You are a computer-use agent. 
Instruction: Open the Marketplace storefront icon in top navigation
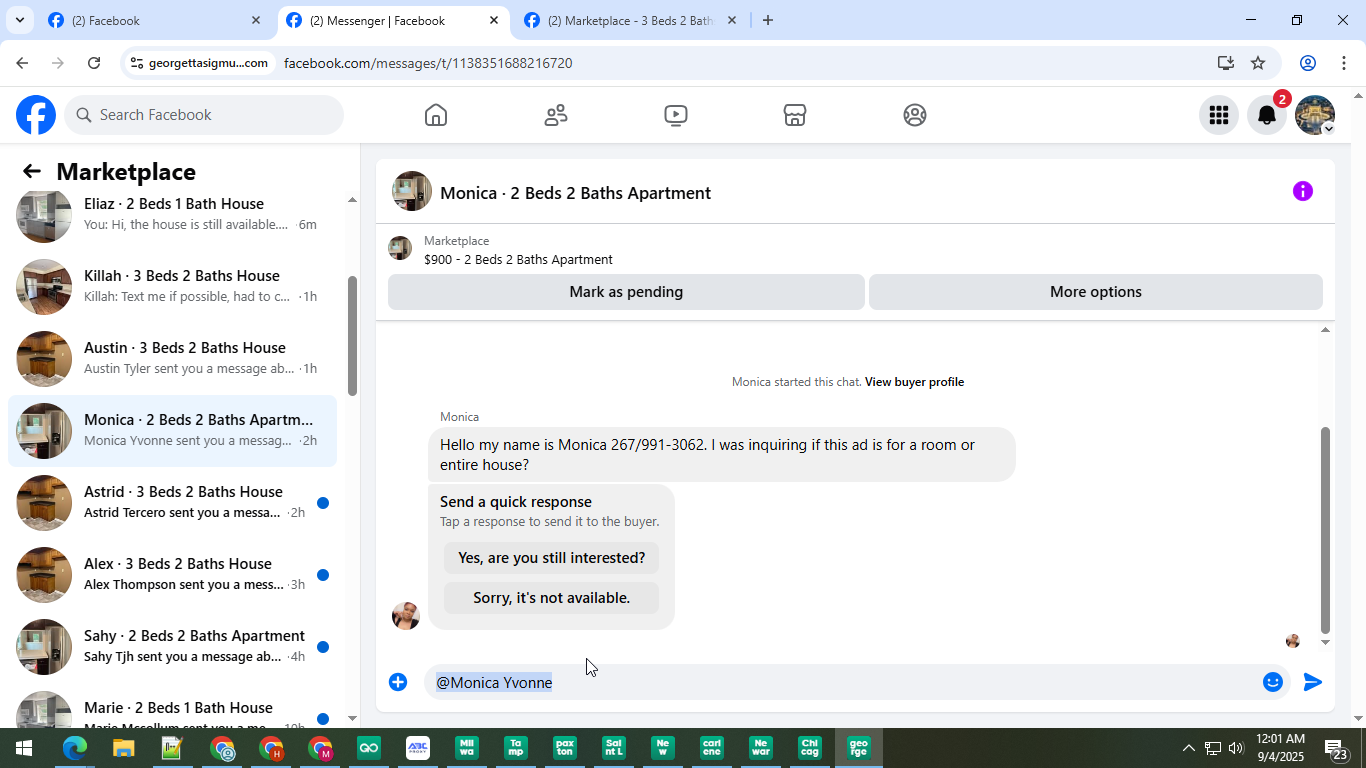(x=795, y=115)
